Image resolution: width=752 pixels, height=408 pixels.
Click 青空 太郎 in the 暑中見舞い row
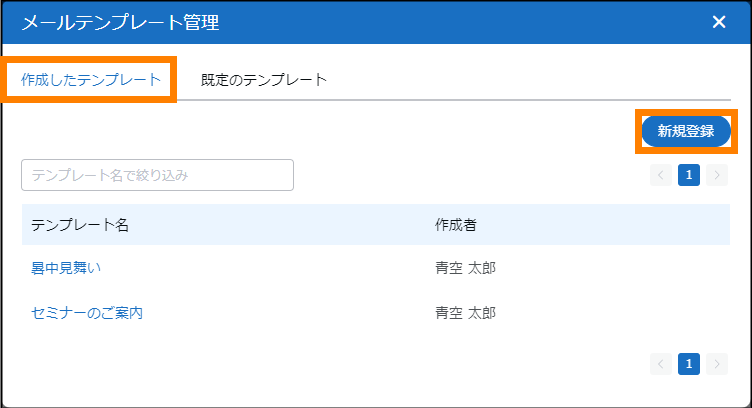(x=465, y=268)
